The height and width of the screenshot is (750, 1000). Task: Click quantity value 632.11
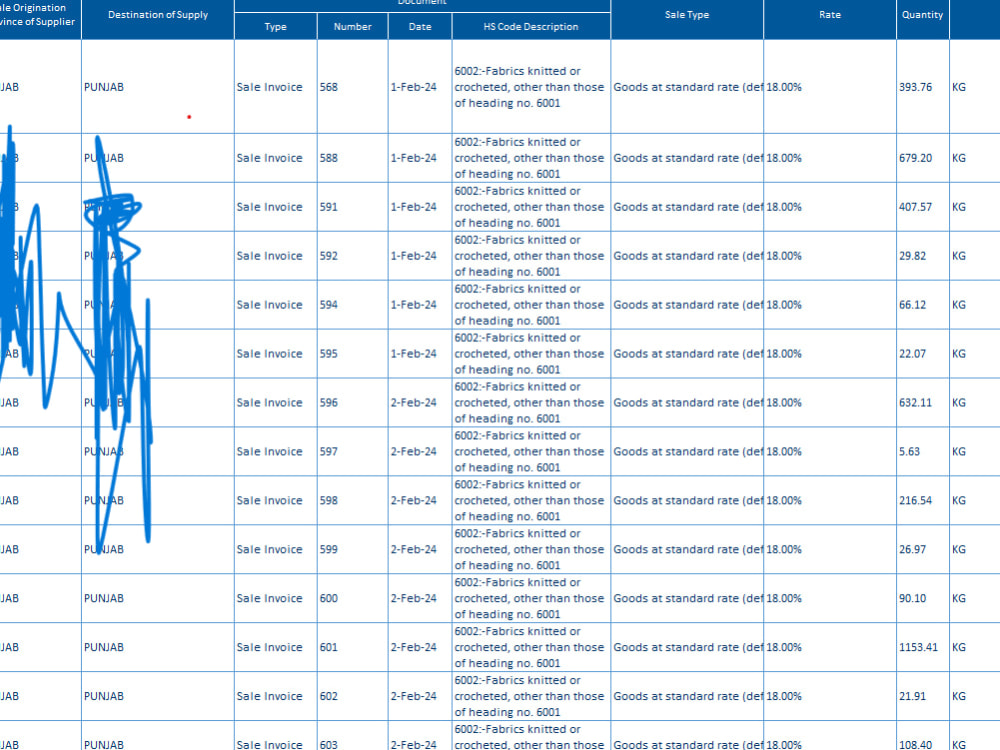[x=915, y=402]
